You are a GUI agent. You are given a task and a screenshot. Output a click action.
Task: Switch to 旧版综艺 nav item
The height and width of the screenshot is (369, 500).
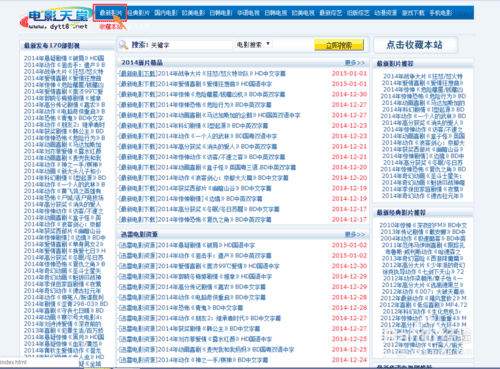pyautogui.click(x=358, y=13)
